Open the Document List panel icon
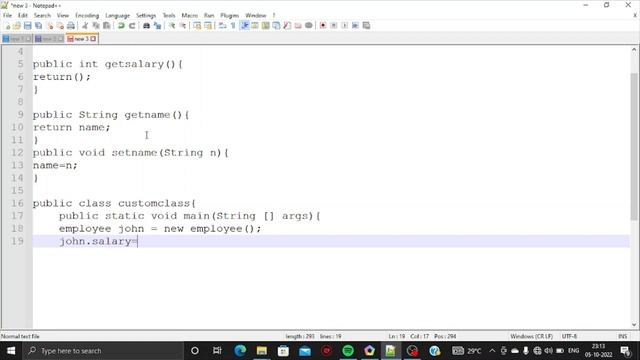Viewport: 640px width, 360px height. 276,26
